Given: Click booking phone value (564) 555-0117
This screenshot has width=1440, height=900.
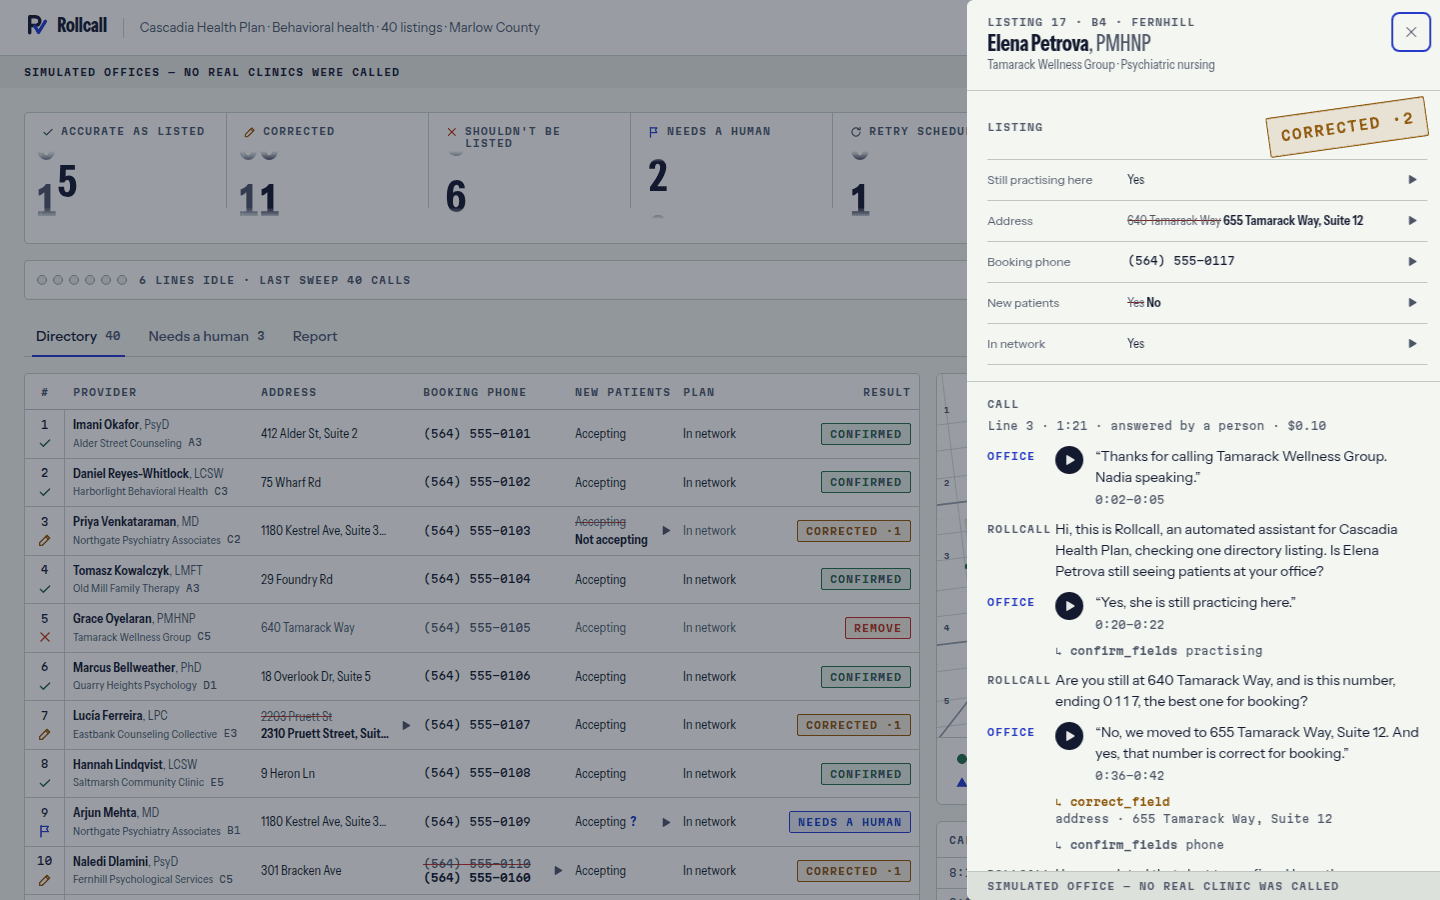Looking at the screenshot, I should 1181,261.
